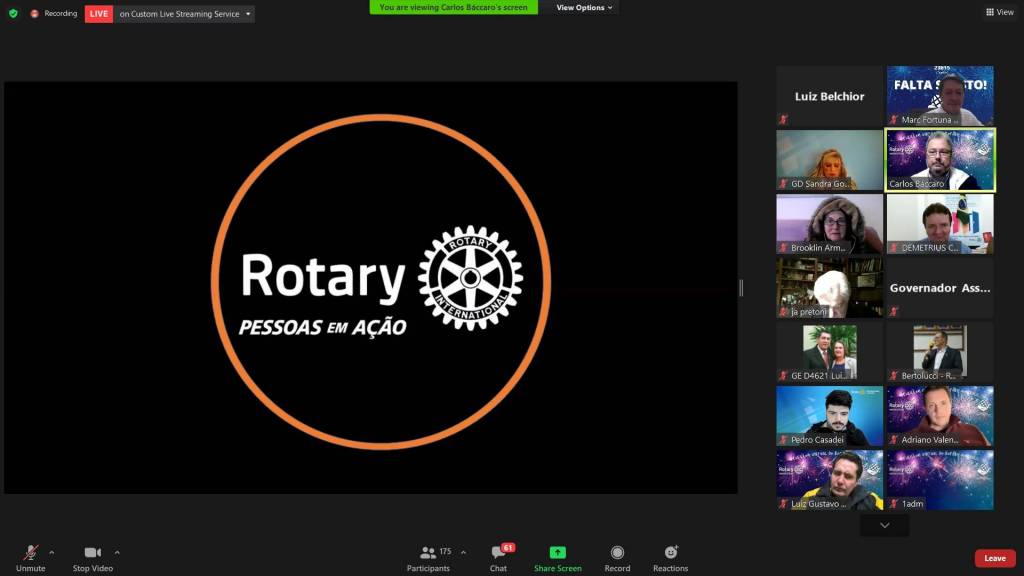This screenshot has height=576, width=1024.
Task: Expand video options arrow beside Stop Video
Action: coord(117,552)
